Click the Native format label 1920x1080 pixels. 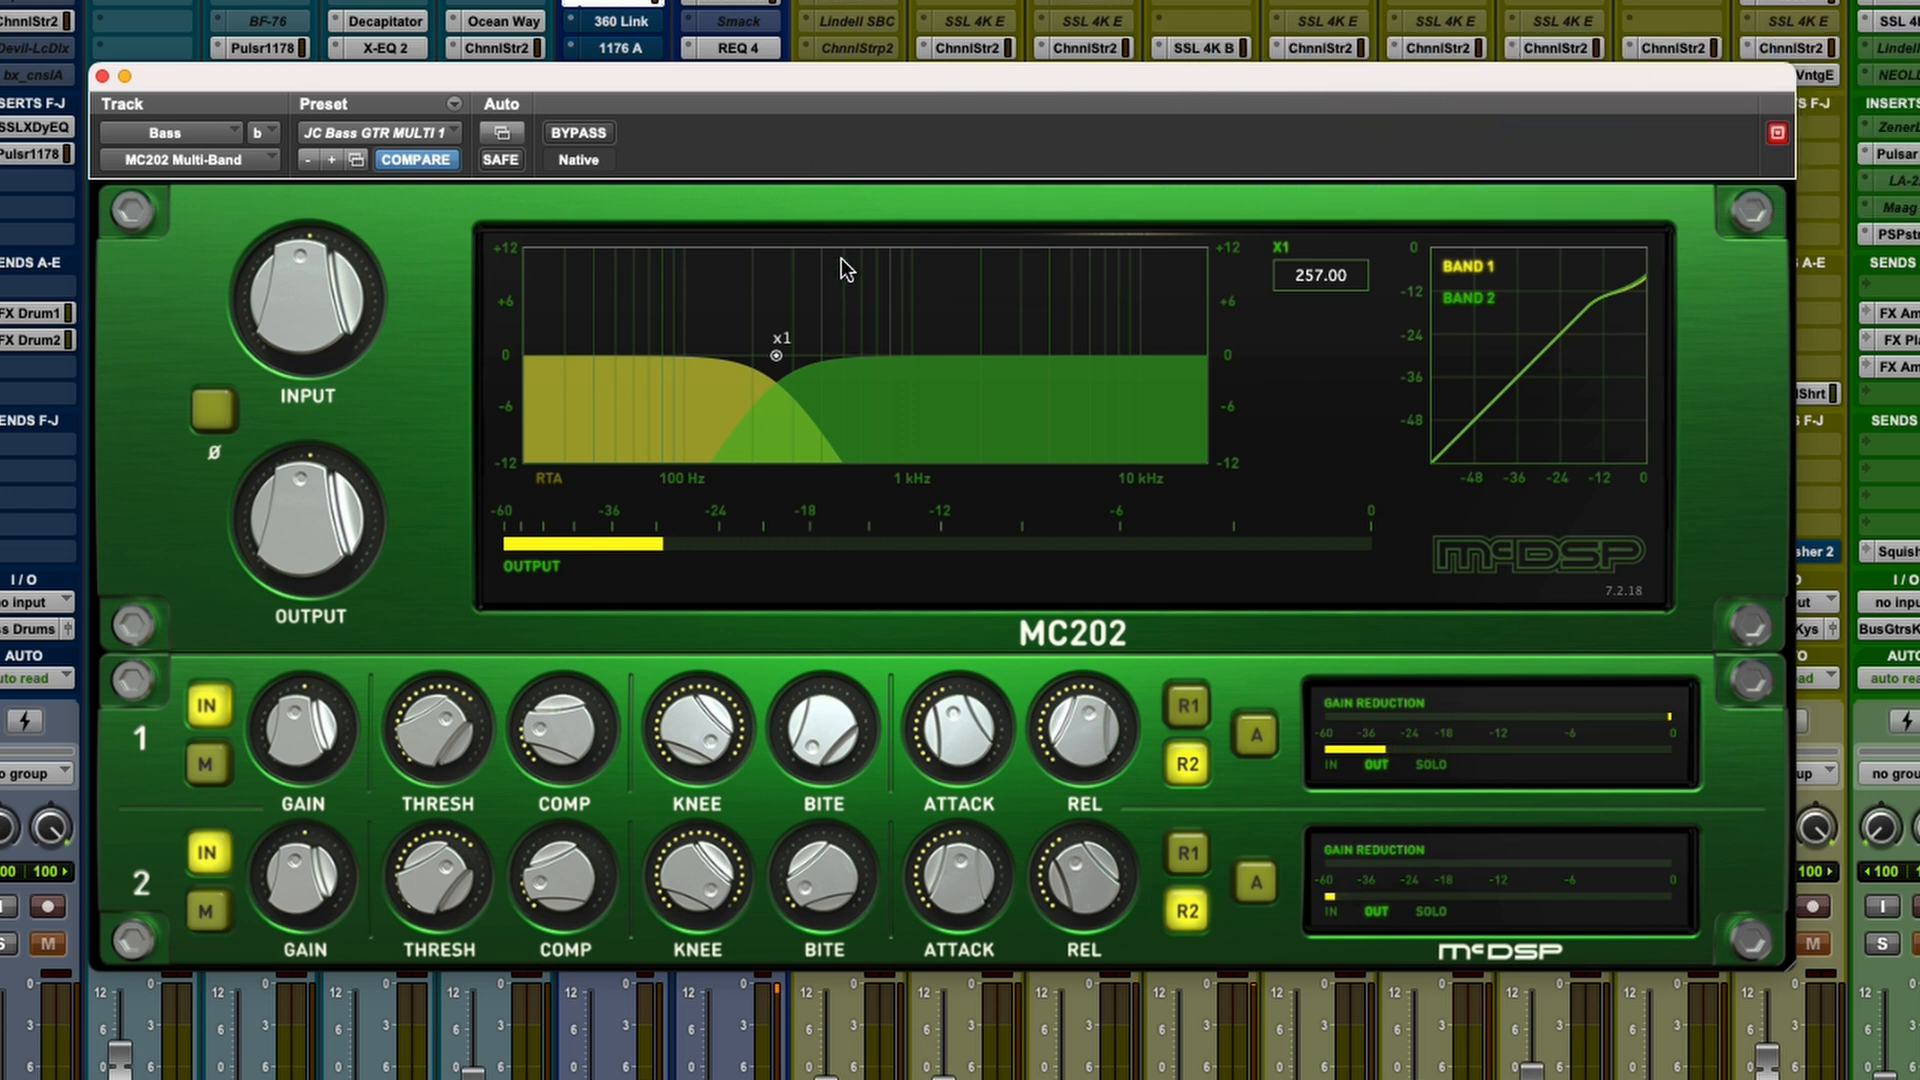tap(578, 160)
